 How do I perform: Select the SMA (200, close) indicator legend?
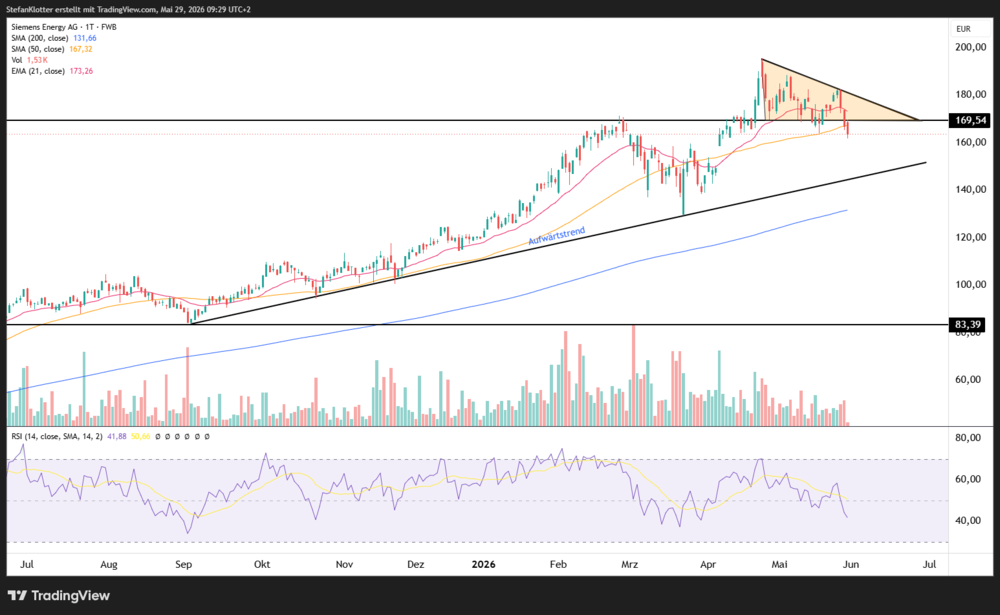point(54,38)
